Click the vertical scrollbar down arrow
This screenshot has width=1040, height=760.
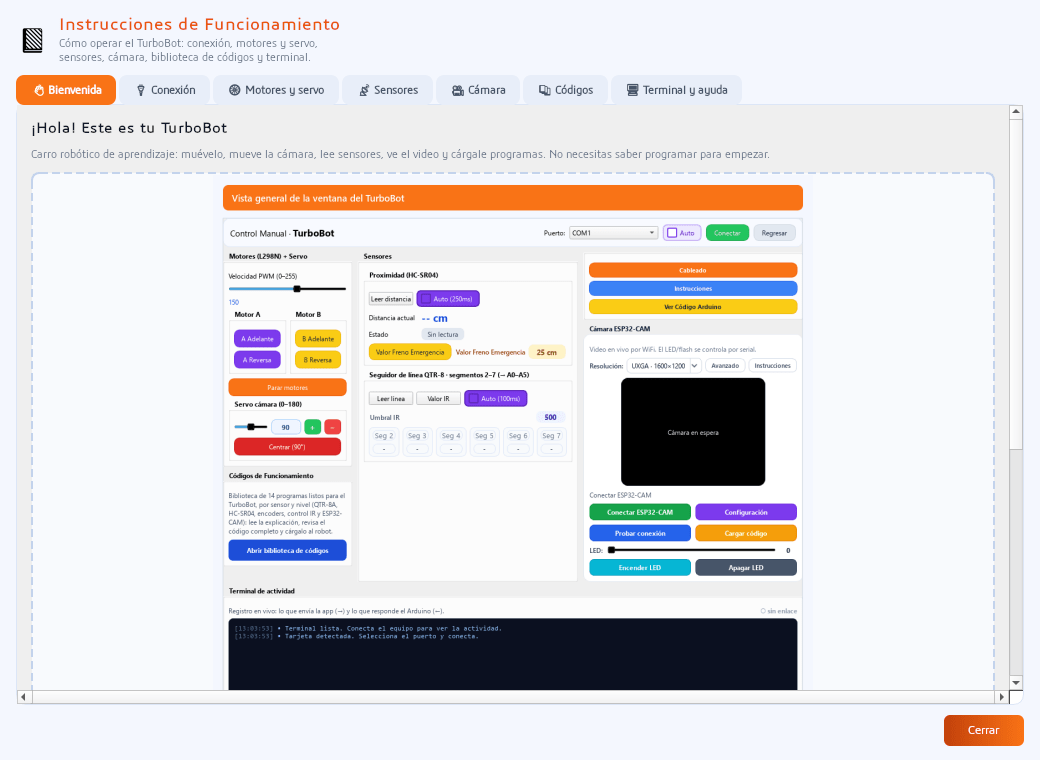tap(1015, 682)
